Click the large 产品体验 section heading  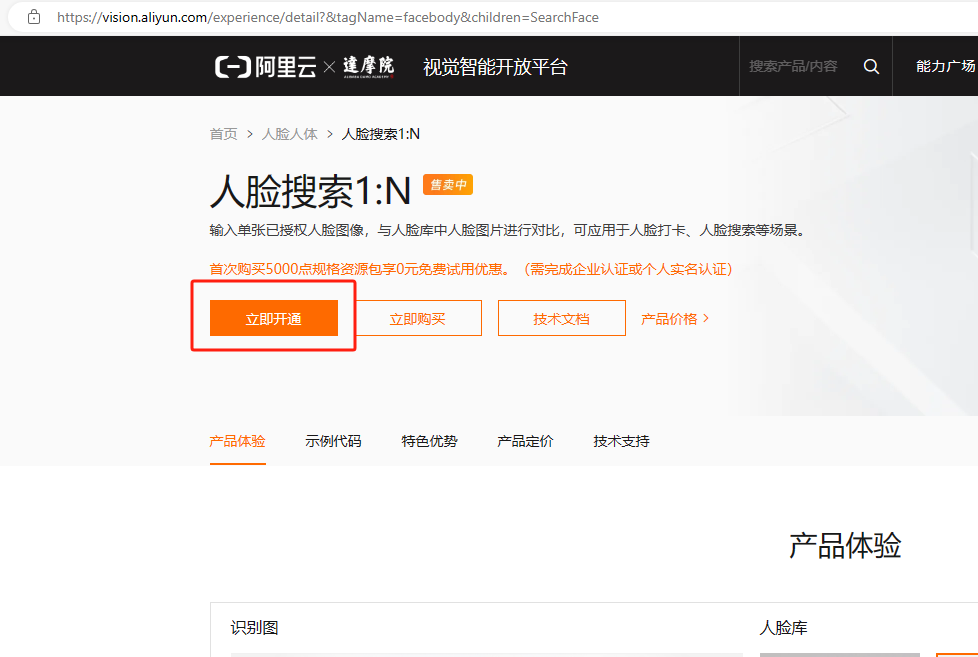[x=845, y=545]
